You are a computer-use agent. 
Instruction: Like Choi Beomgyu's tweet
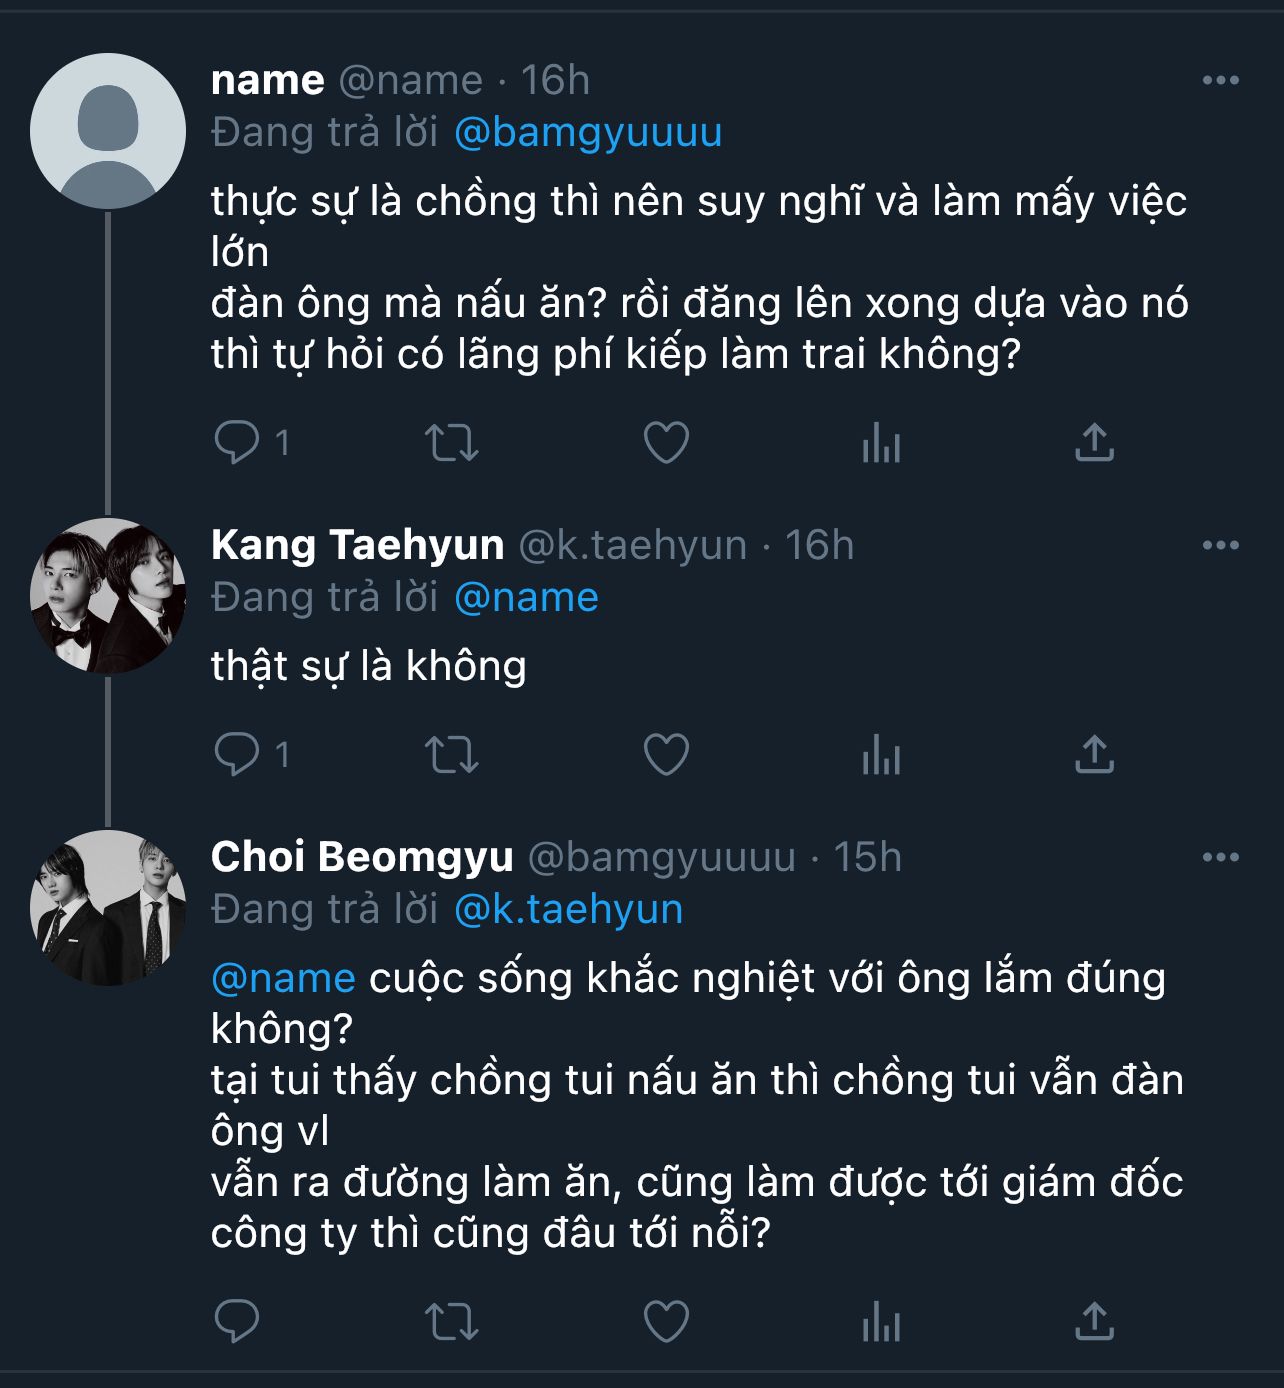[x=666, y=1321]
